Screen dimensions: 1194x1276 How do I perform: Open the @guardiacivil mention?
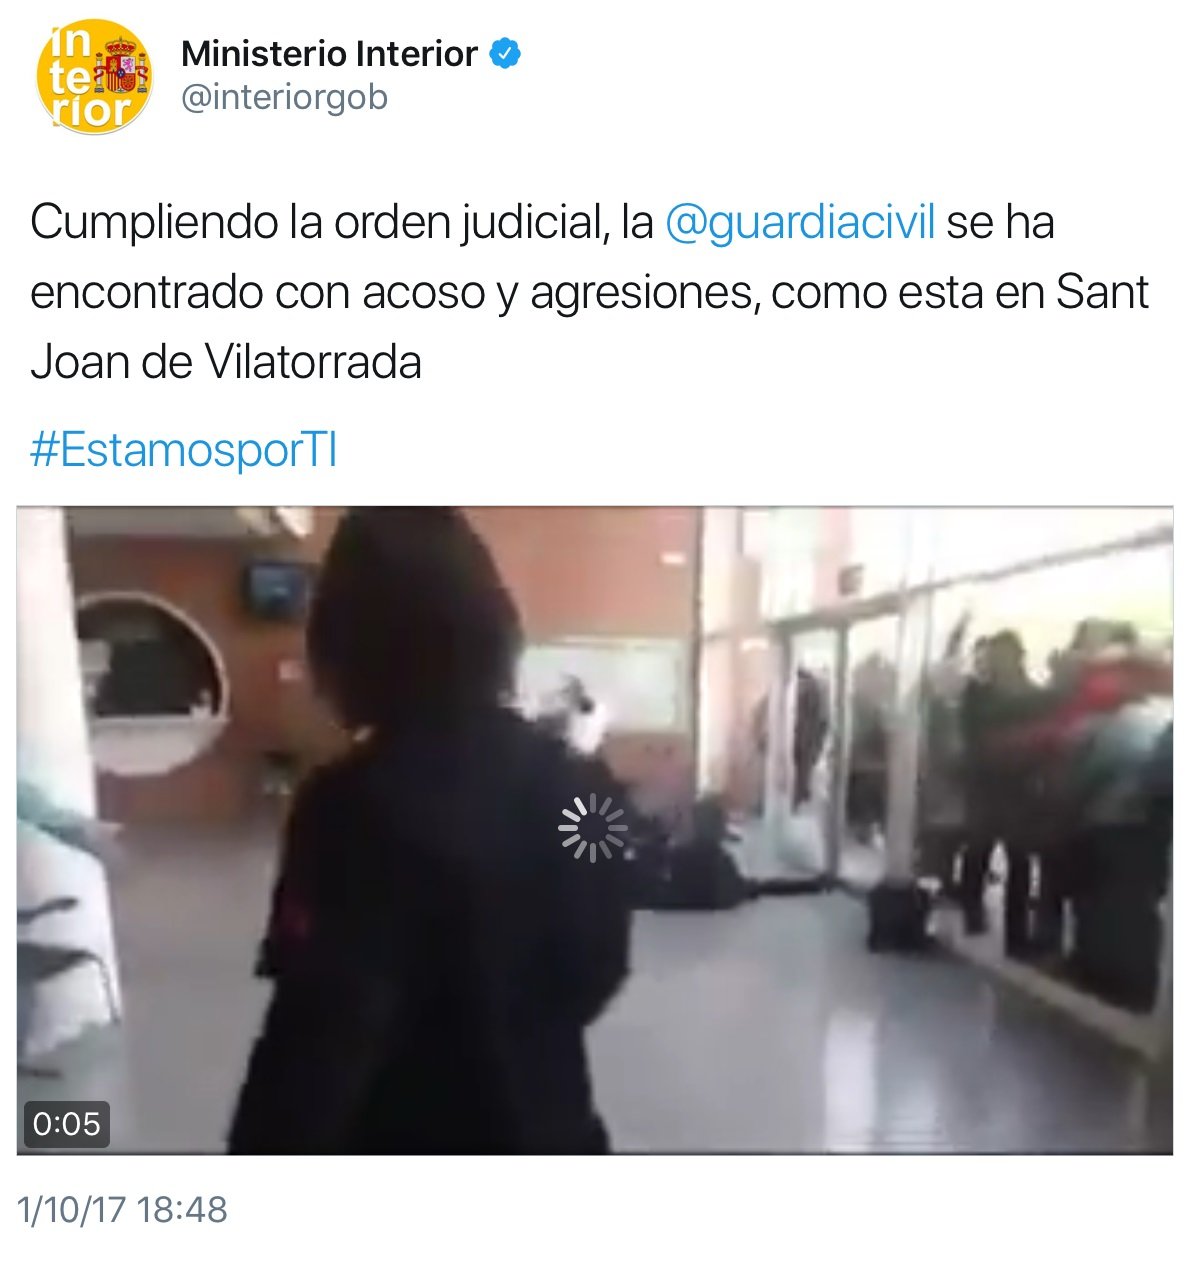(x=799, y=222)
